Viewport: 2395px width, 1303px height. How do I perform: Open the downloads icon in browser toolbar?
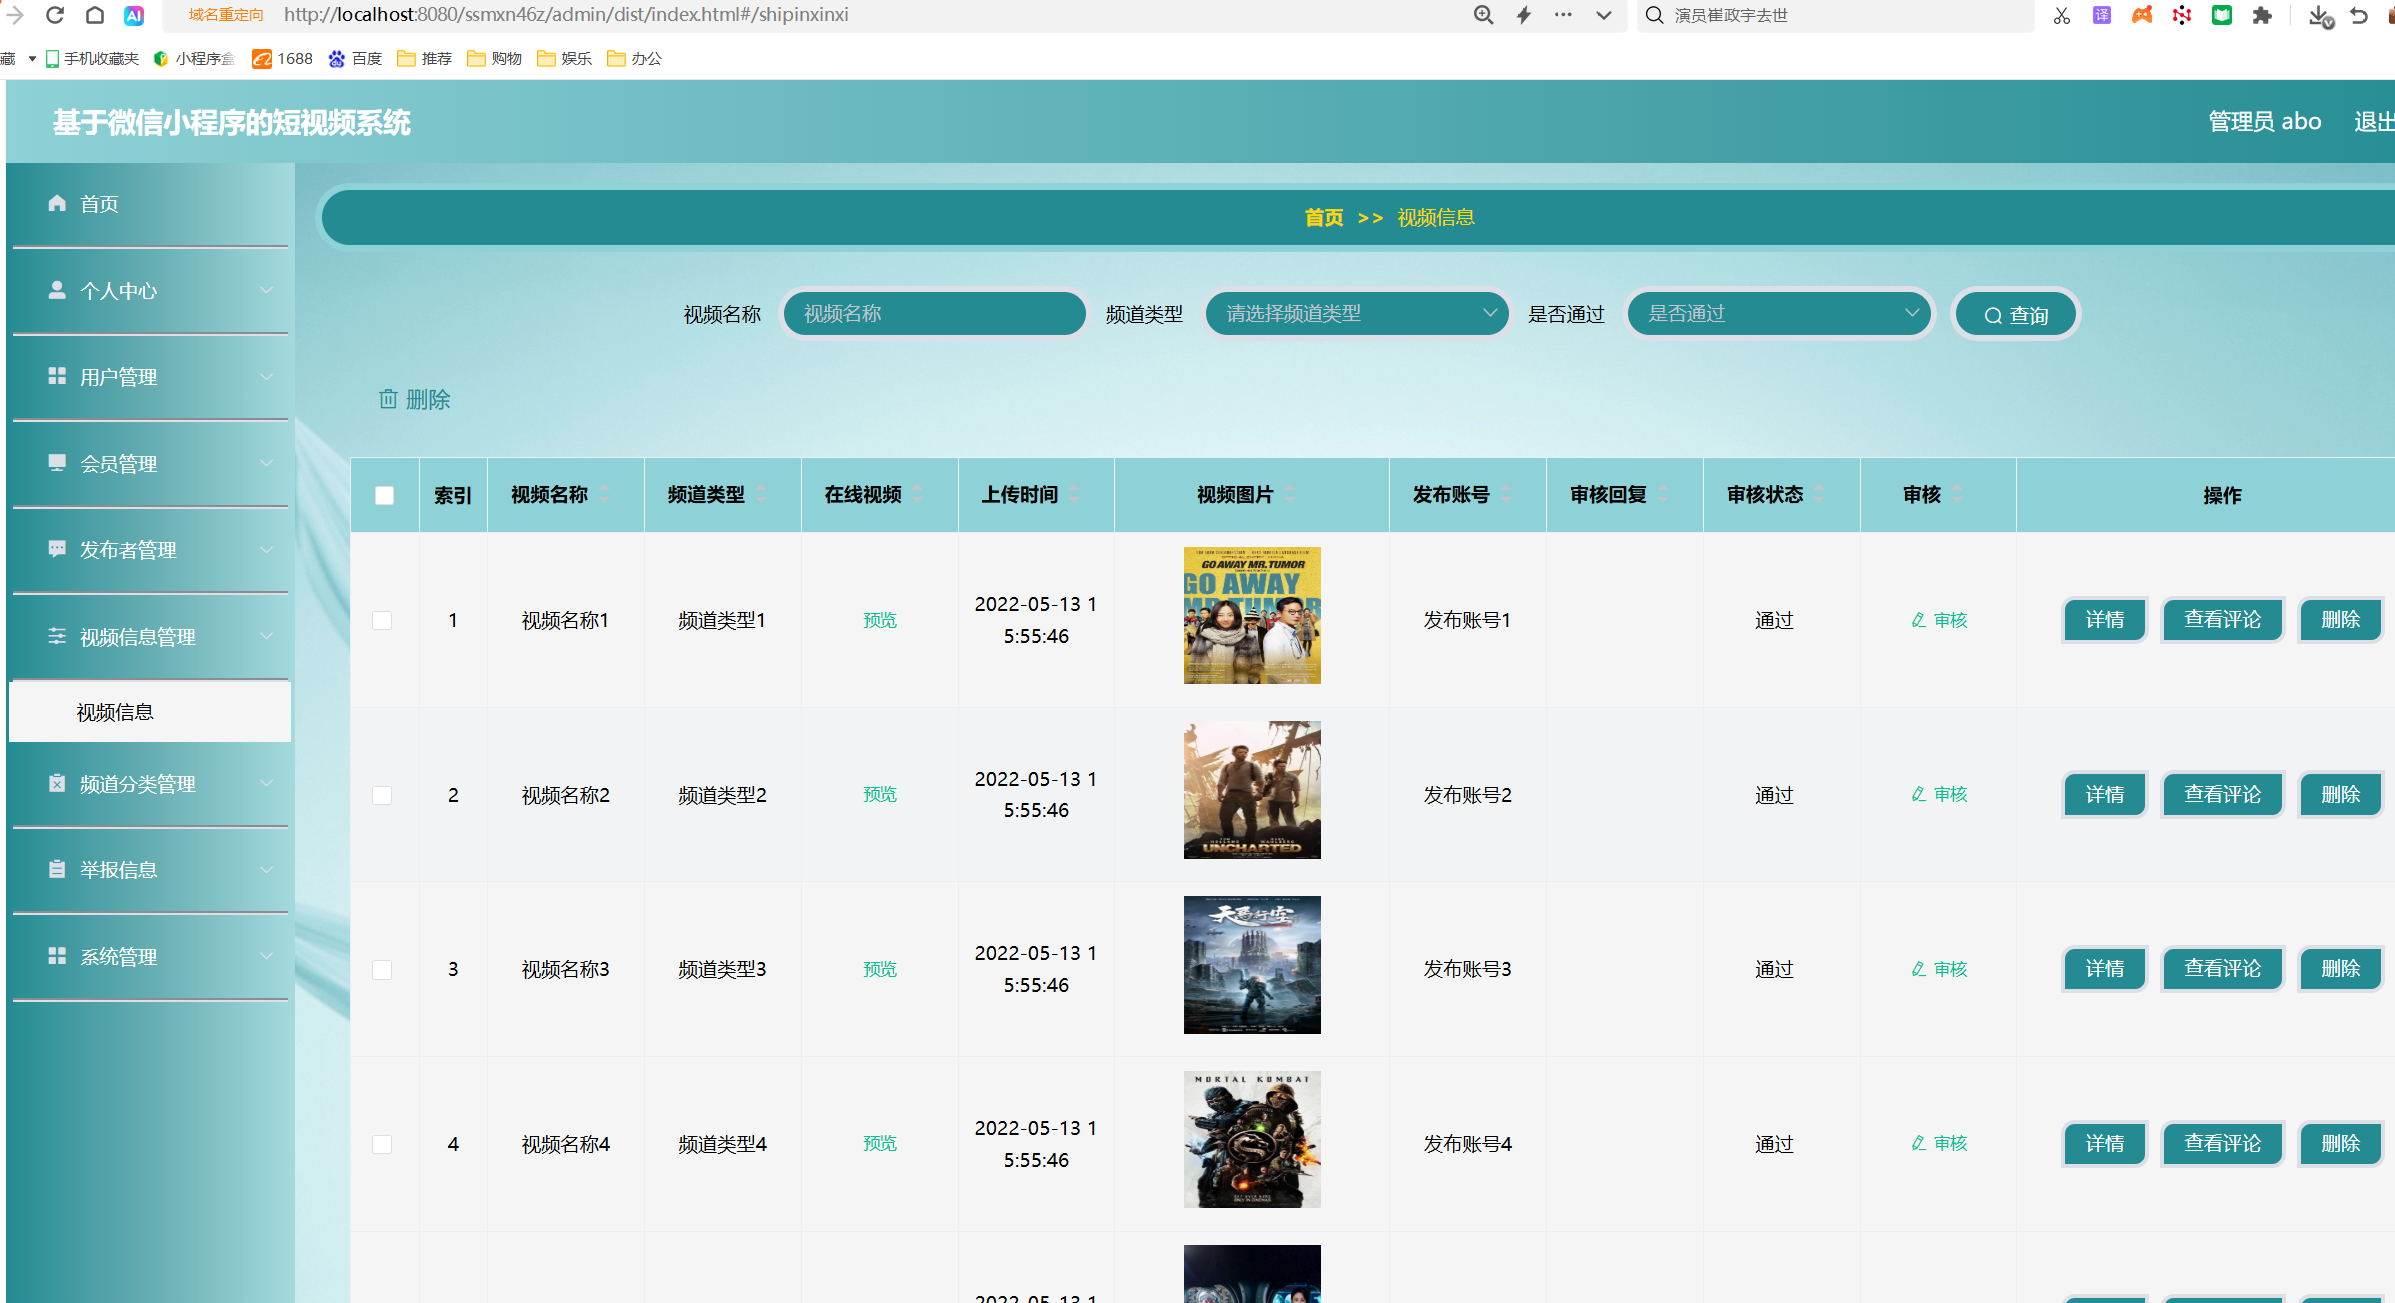pyautogui.click(x=2320, y=15)
